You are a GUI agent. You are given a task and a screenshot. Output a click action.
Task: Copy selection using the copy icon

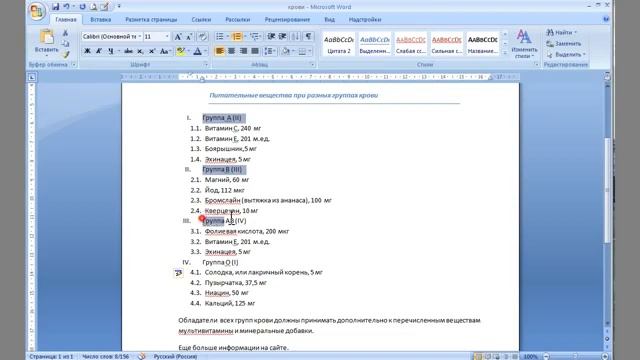[x=65, y=44]
